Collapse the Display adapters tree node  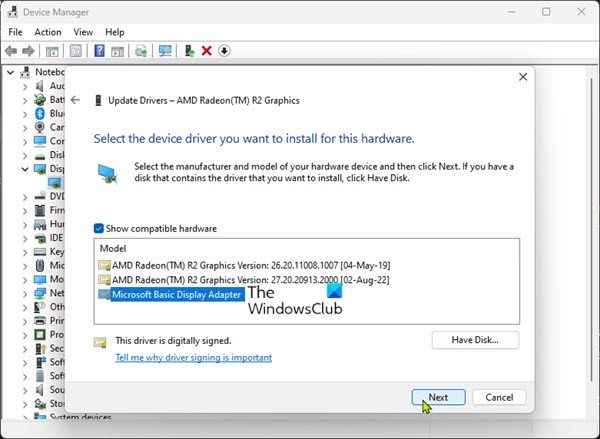pyautogui.click(x=25, y=169)
